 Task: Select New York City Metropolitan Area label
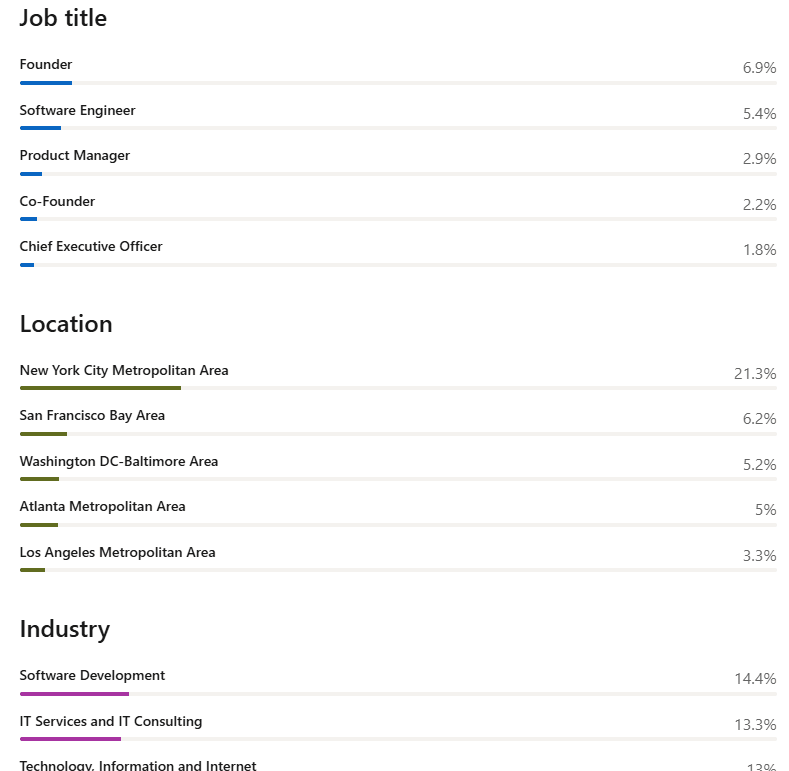tap(124, 371)
